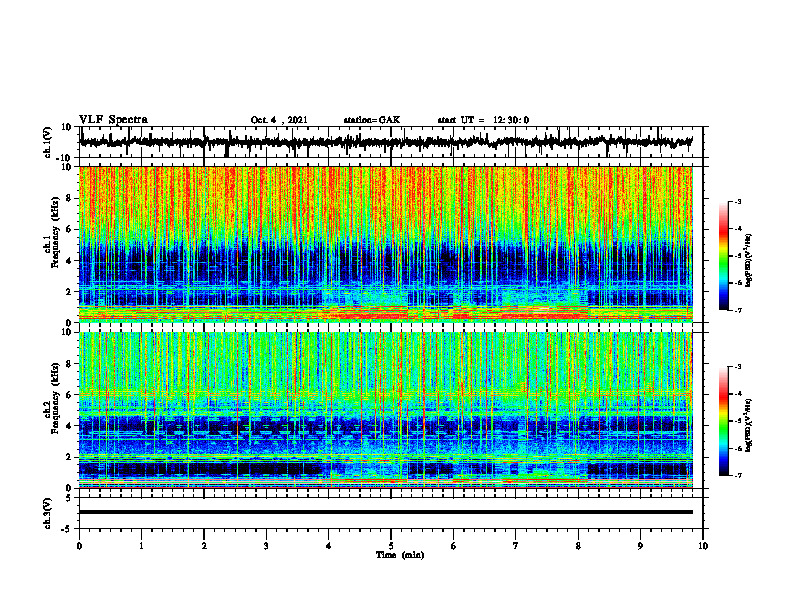
Task: Click the log(PSD) label beside ch.2 colorbar
Action: point(748,427)
